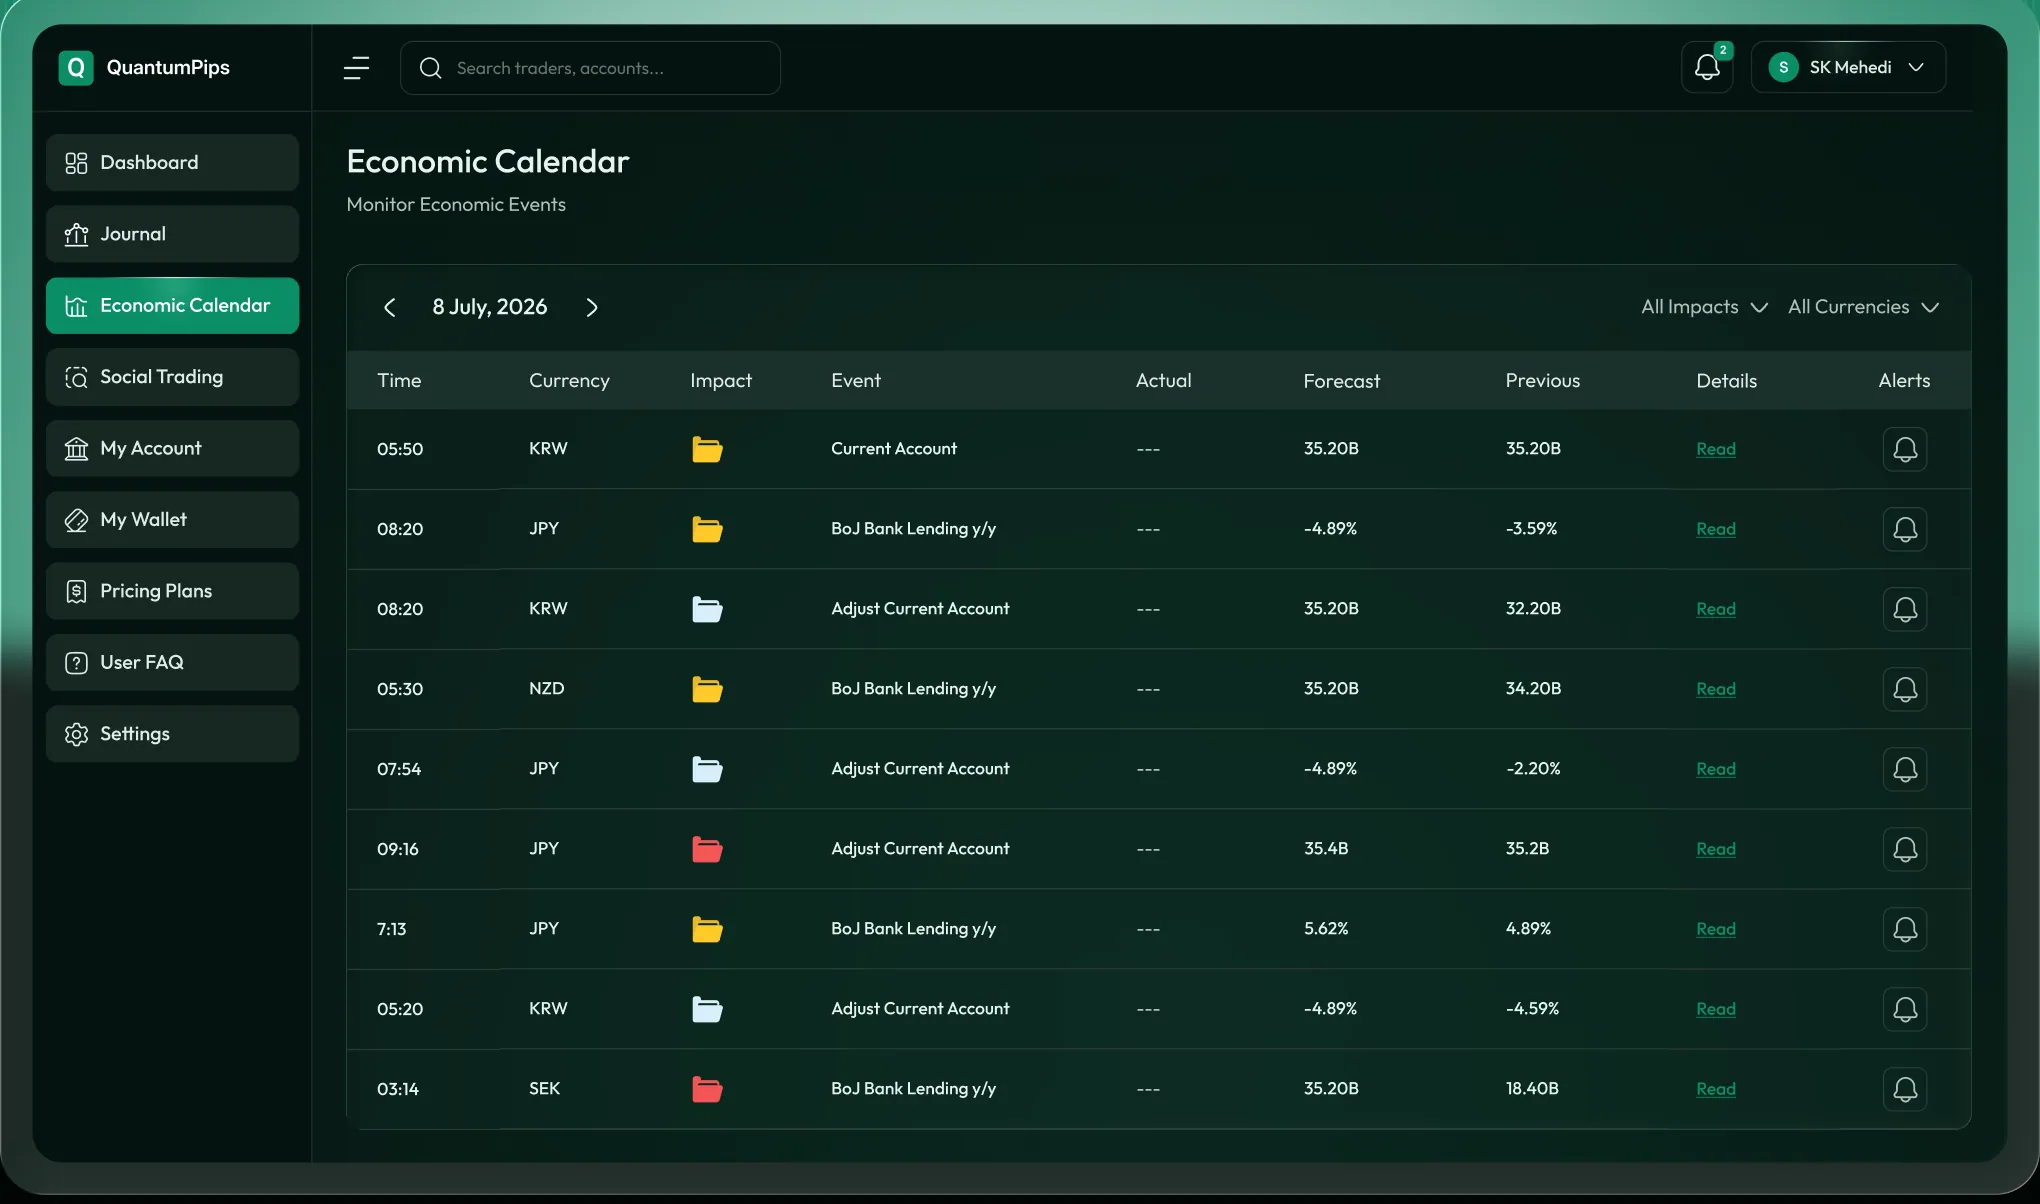This screenshot has width=2040, height=1204.
Task: Set alert for 7:13 JPY event
Action: pos(1905,929)
